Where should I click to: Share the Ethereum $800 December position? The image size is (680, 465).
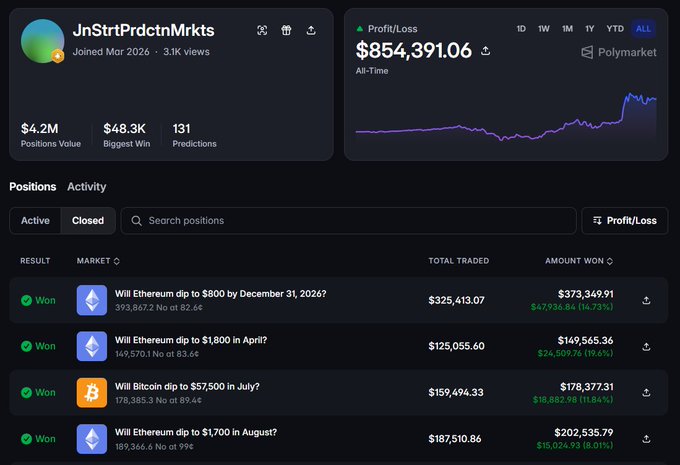coord(646,300)
